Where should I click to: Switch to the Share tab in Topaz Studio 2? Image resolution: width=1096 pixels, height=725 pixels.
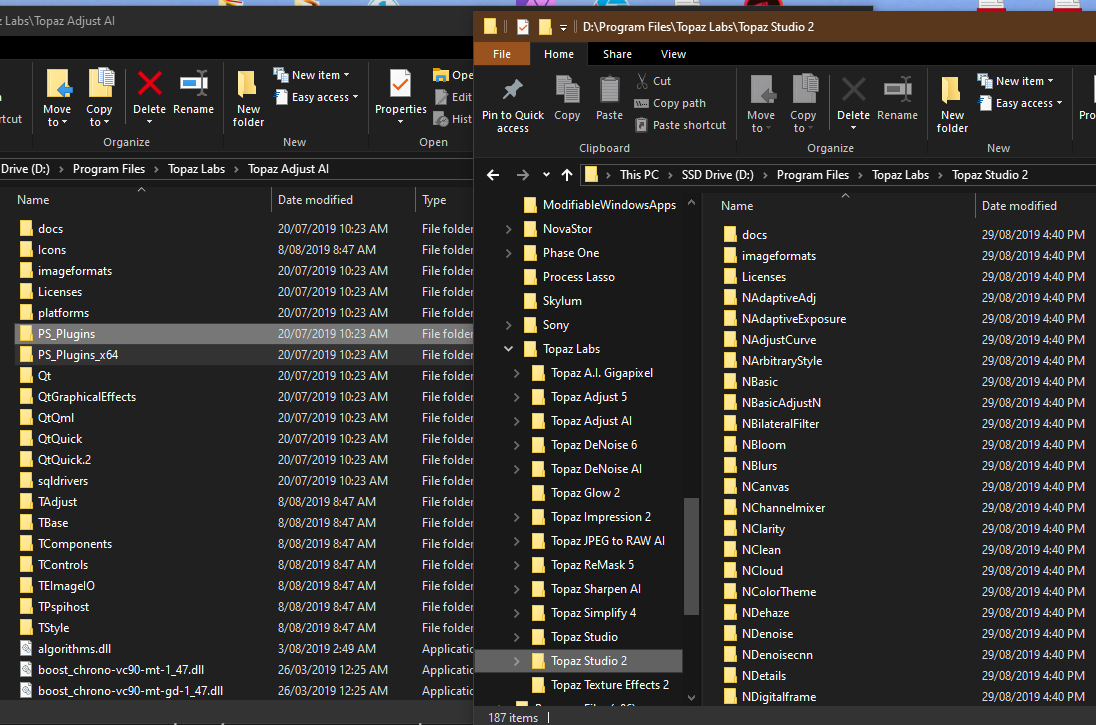[x=617, y=54]
